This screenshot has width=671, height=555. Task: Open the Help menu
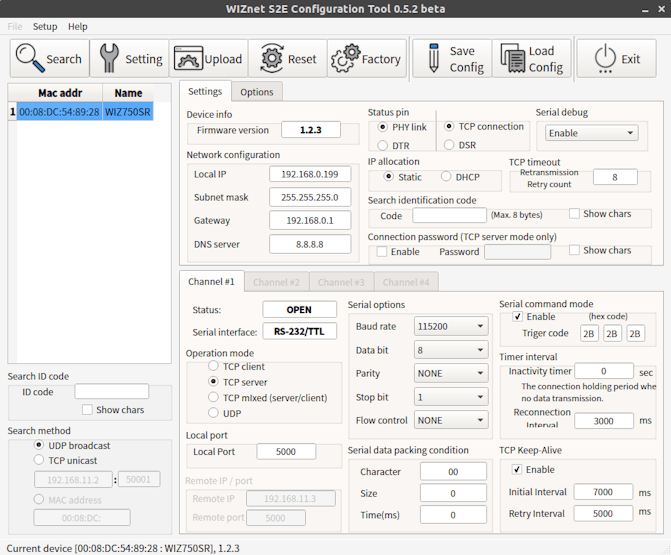(77, 27)
